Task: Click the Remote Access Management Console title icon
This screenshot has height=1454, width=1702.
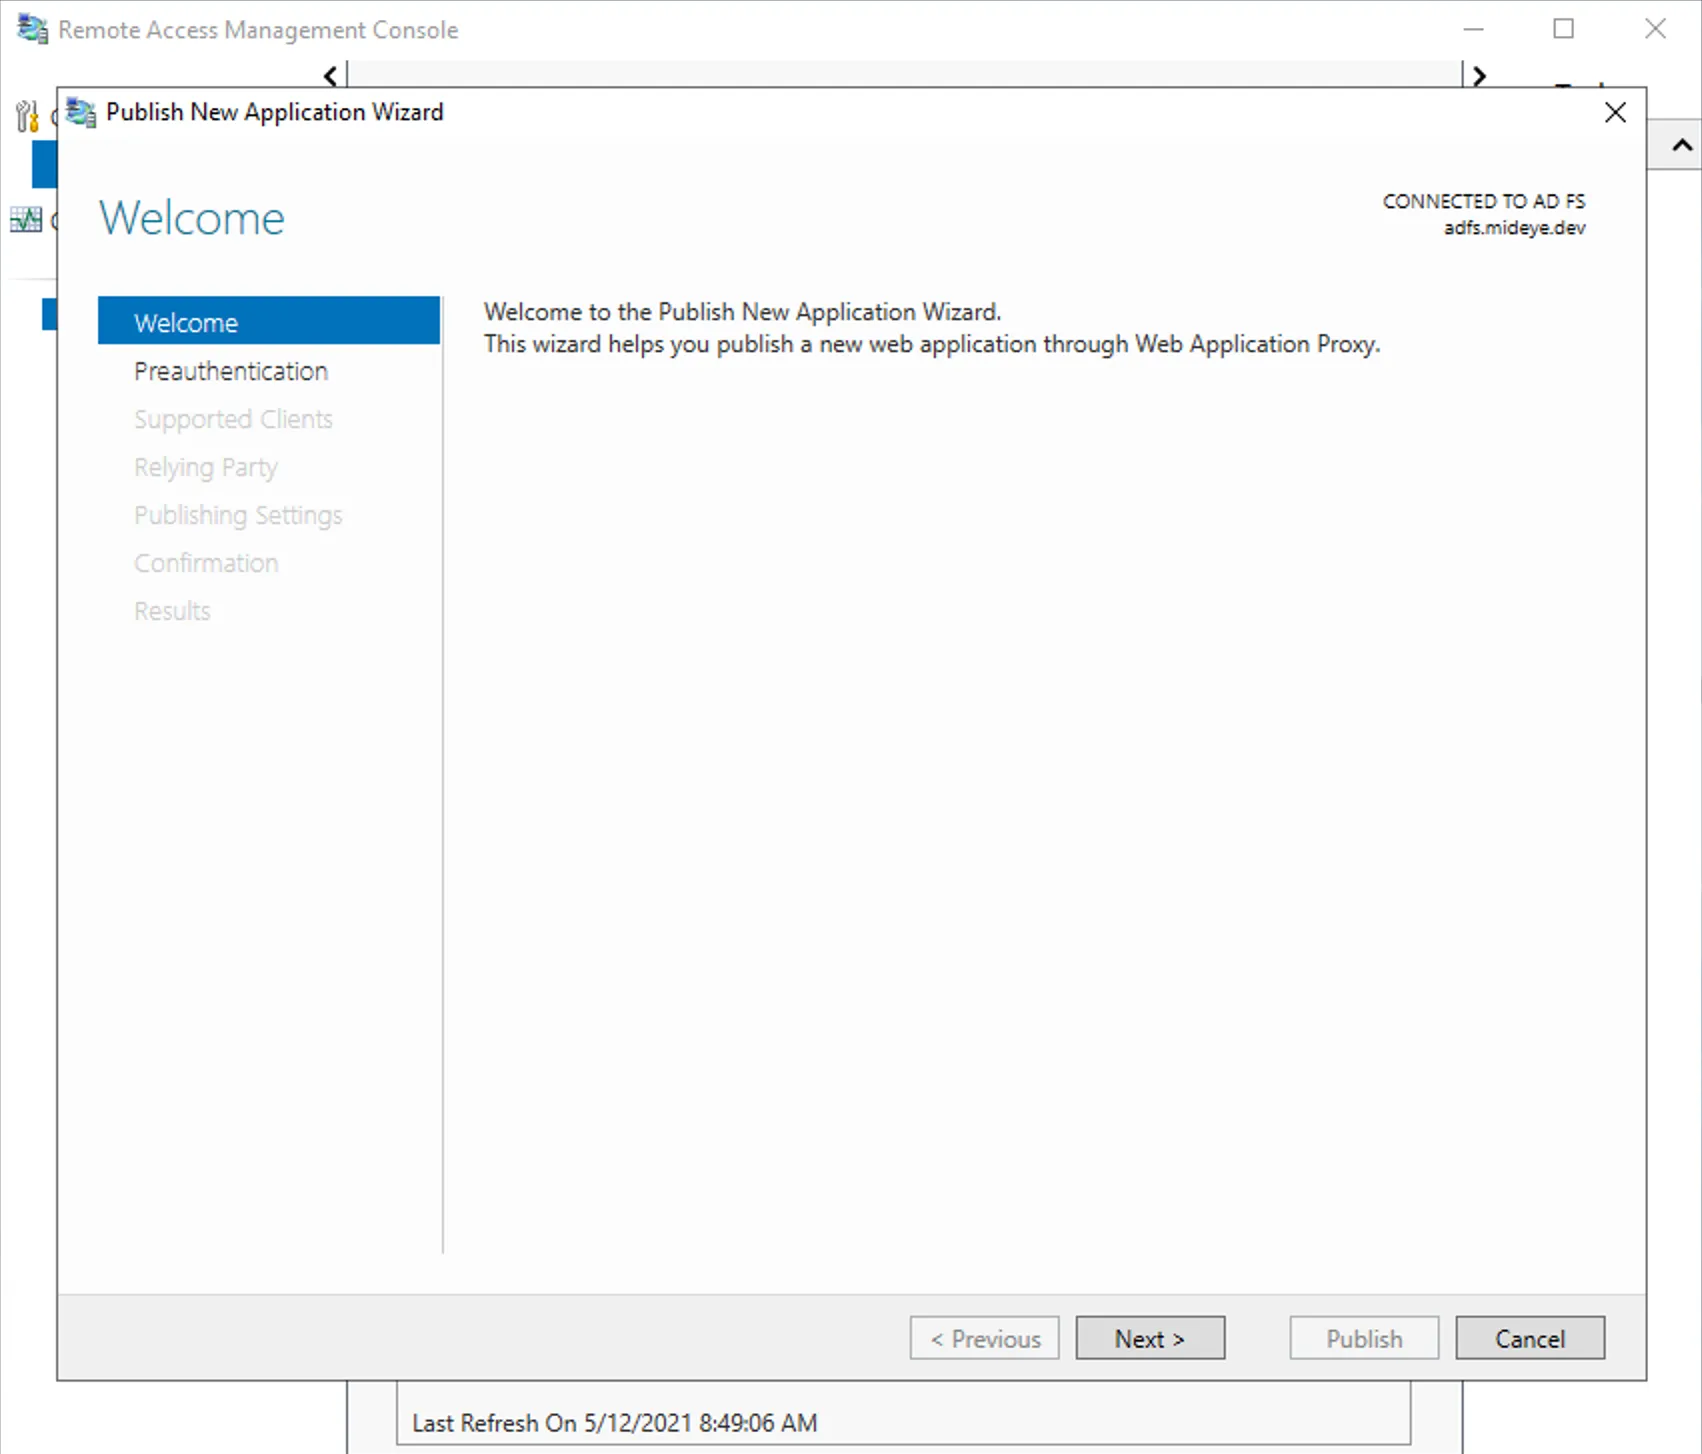Action: point(32,29)
